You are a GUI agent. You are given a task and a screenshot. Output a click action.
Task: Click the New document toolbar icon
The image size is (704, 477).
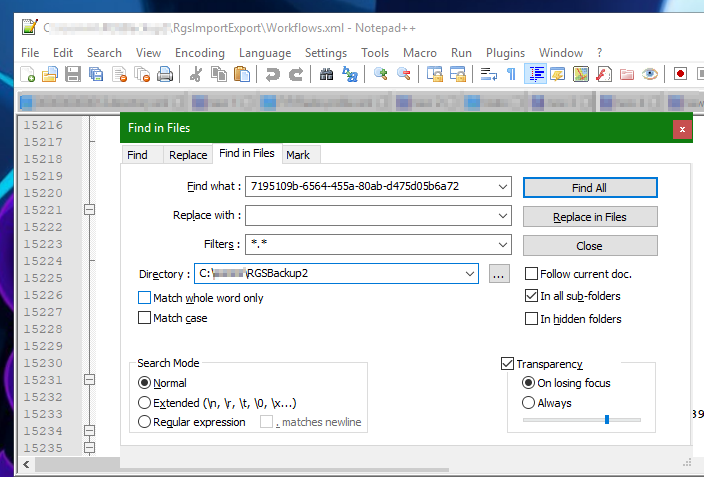coord(27,74)
